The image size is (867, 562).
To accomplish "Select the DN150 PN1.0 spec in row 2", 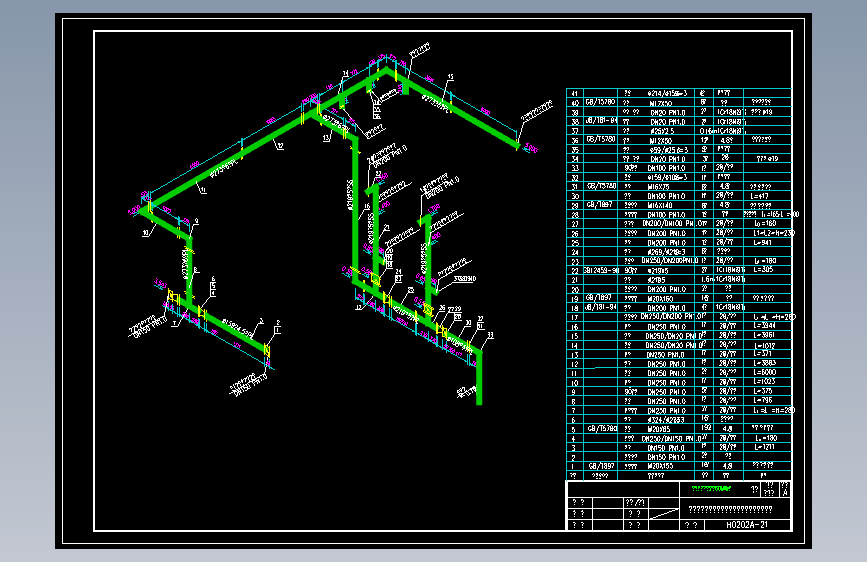I will [x=666, y=457].
